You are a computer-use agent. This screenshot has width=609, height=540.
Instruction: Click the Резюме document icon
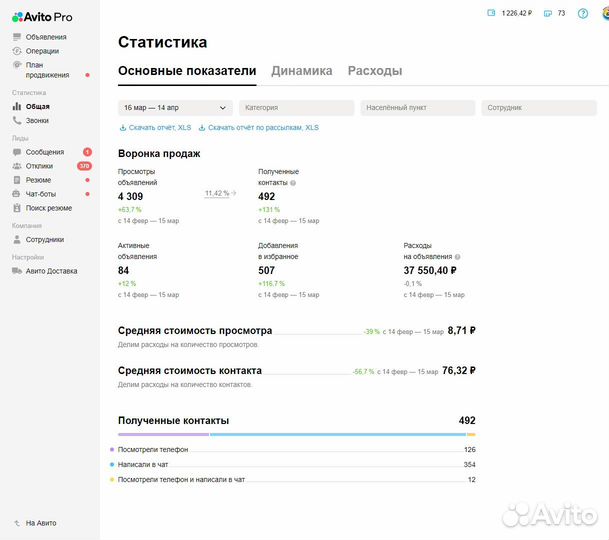point(17,180)
